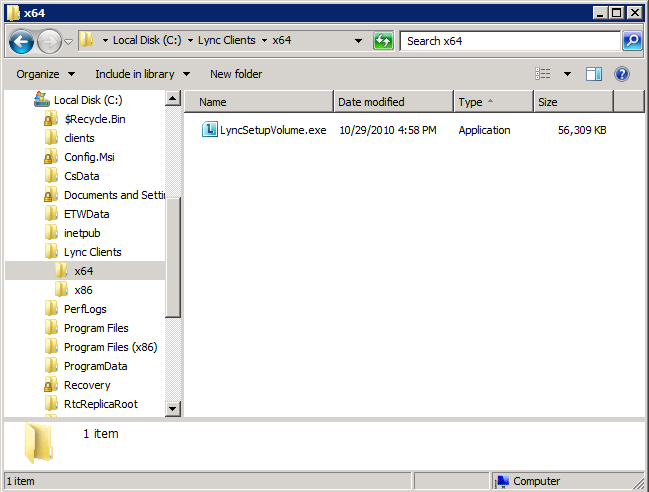This screenshot has width=649, height=492.
Task: Select ETWData folder in tree
Action: [x=87, y=214]
